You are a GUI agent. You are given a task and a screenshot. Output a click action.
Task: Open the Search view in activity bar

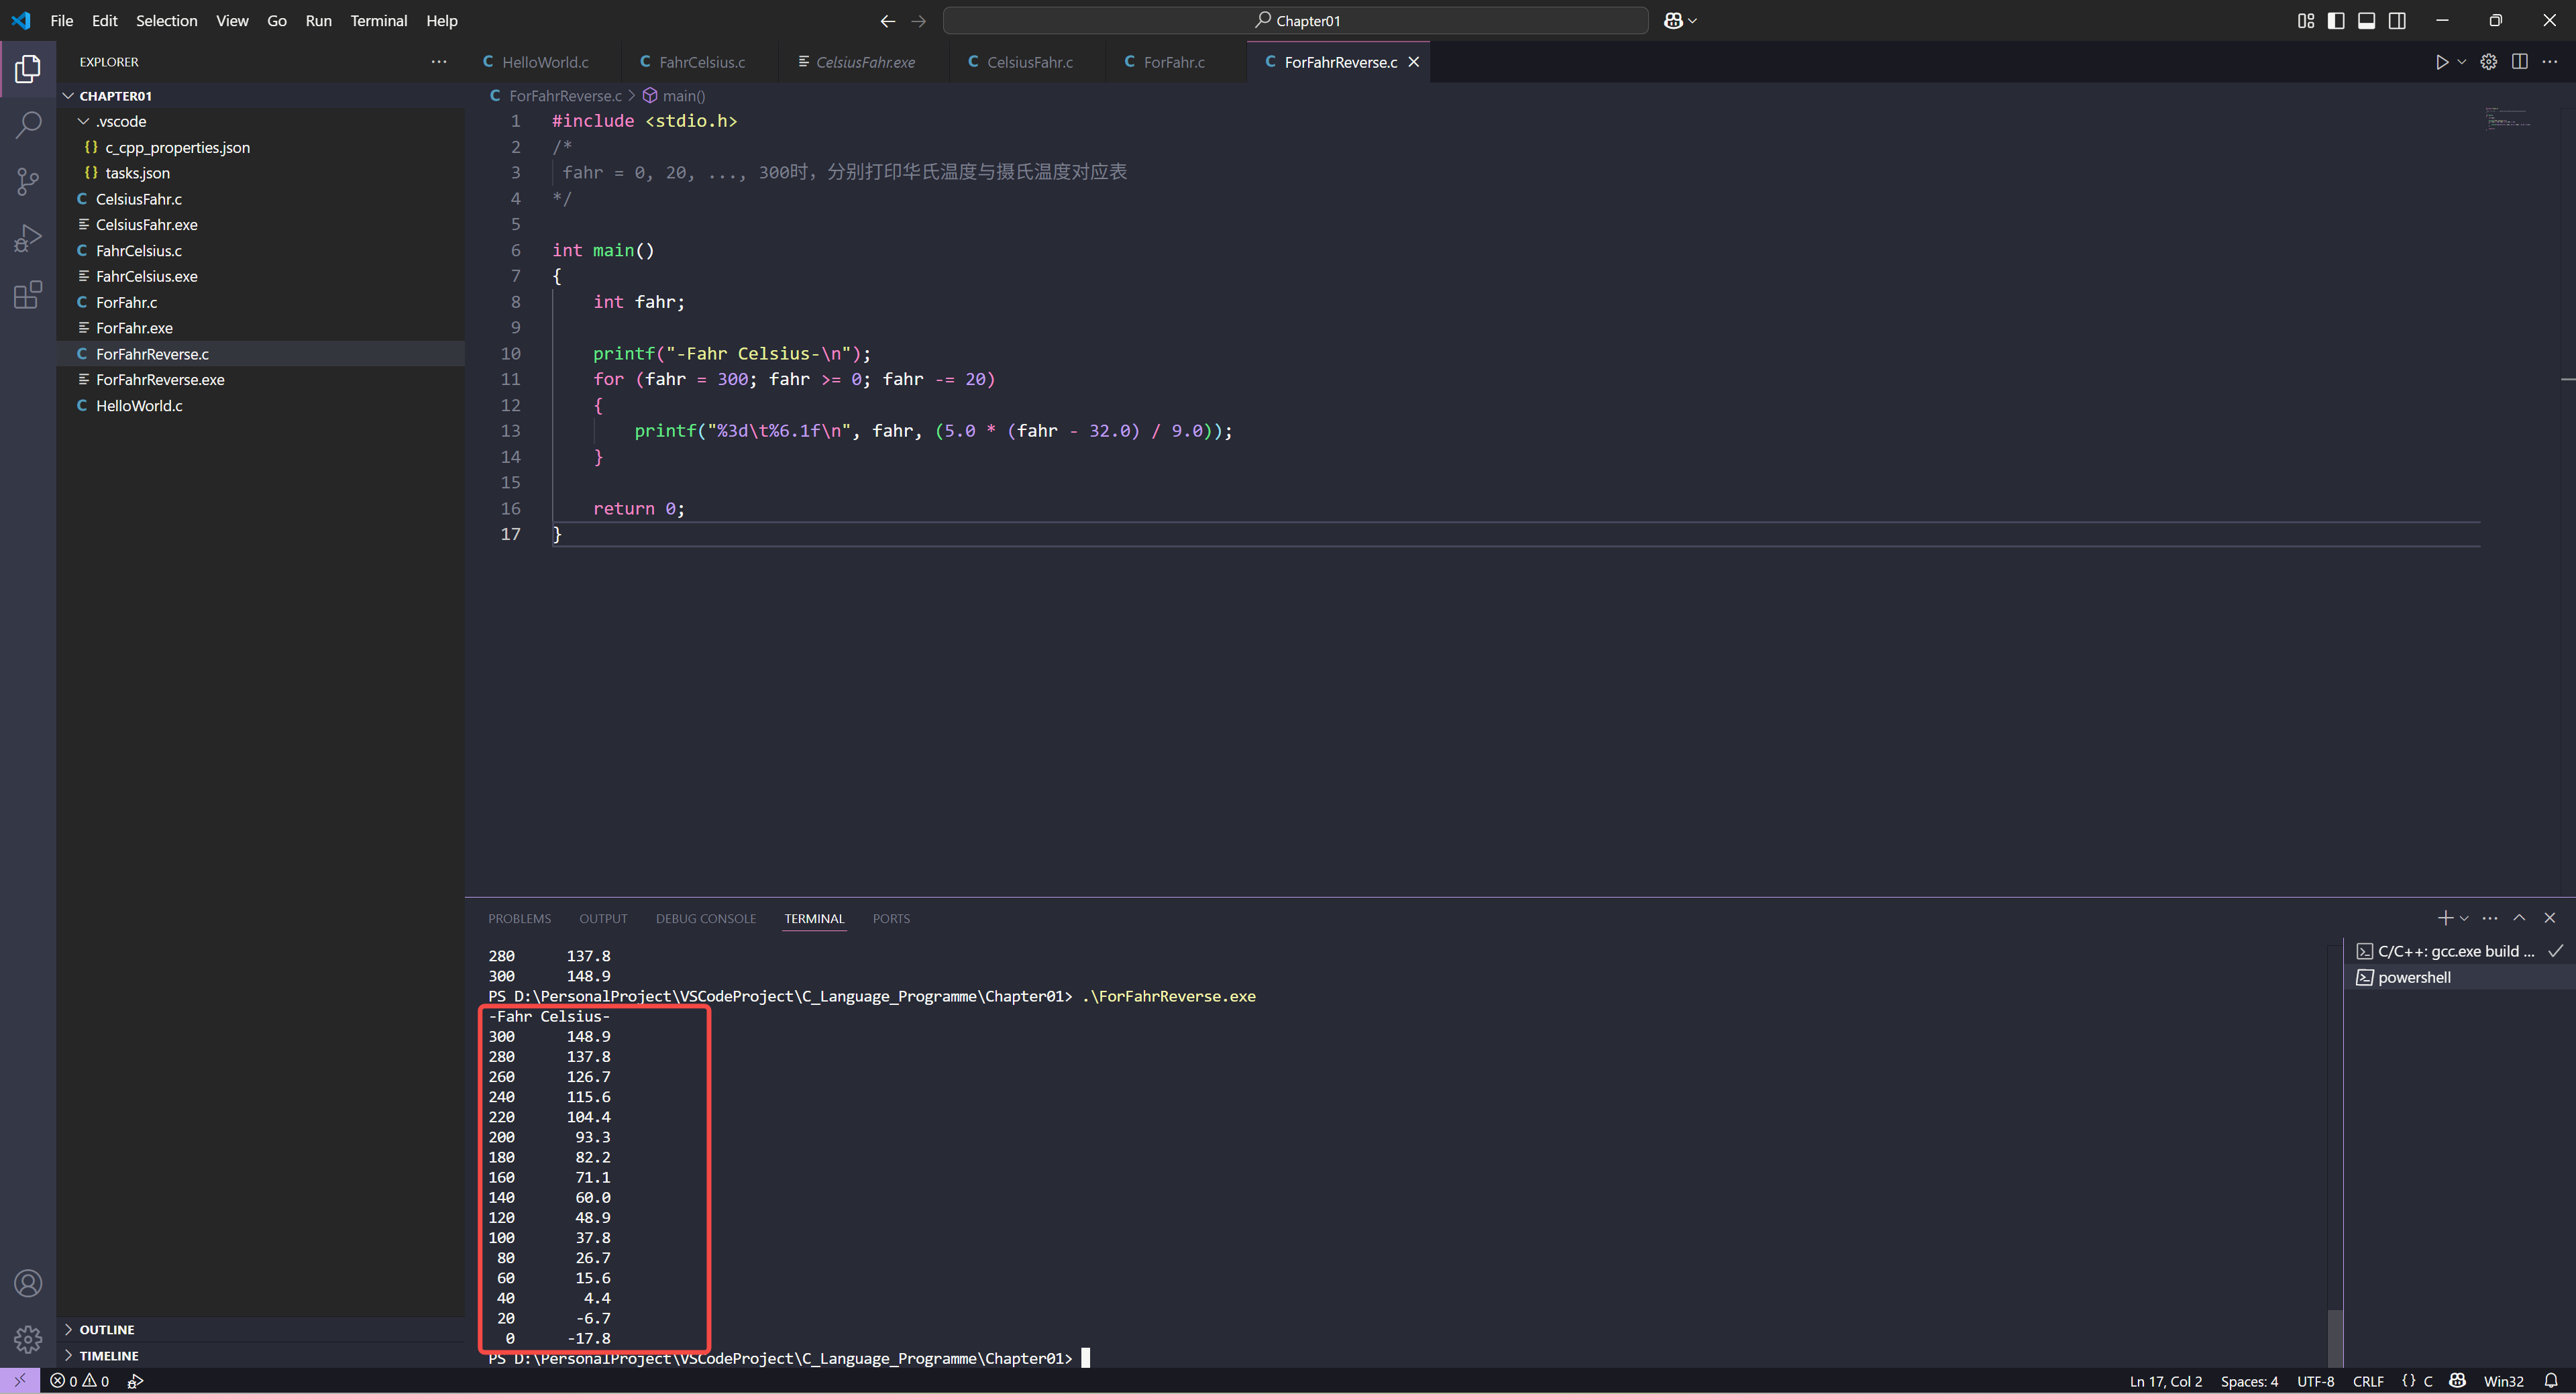[28, 125]
